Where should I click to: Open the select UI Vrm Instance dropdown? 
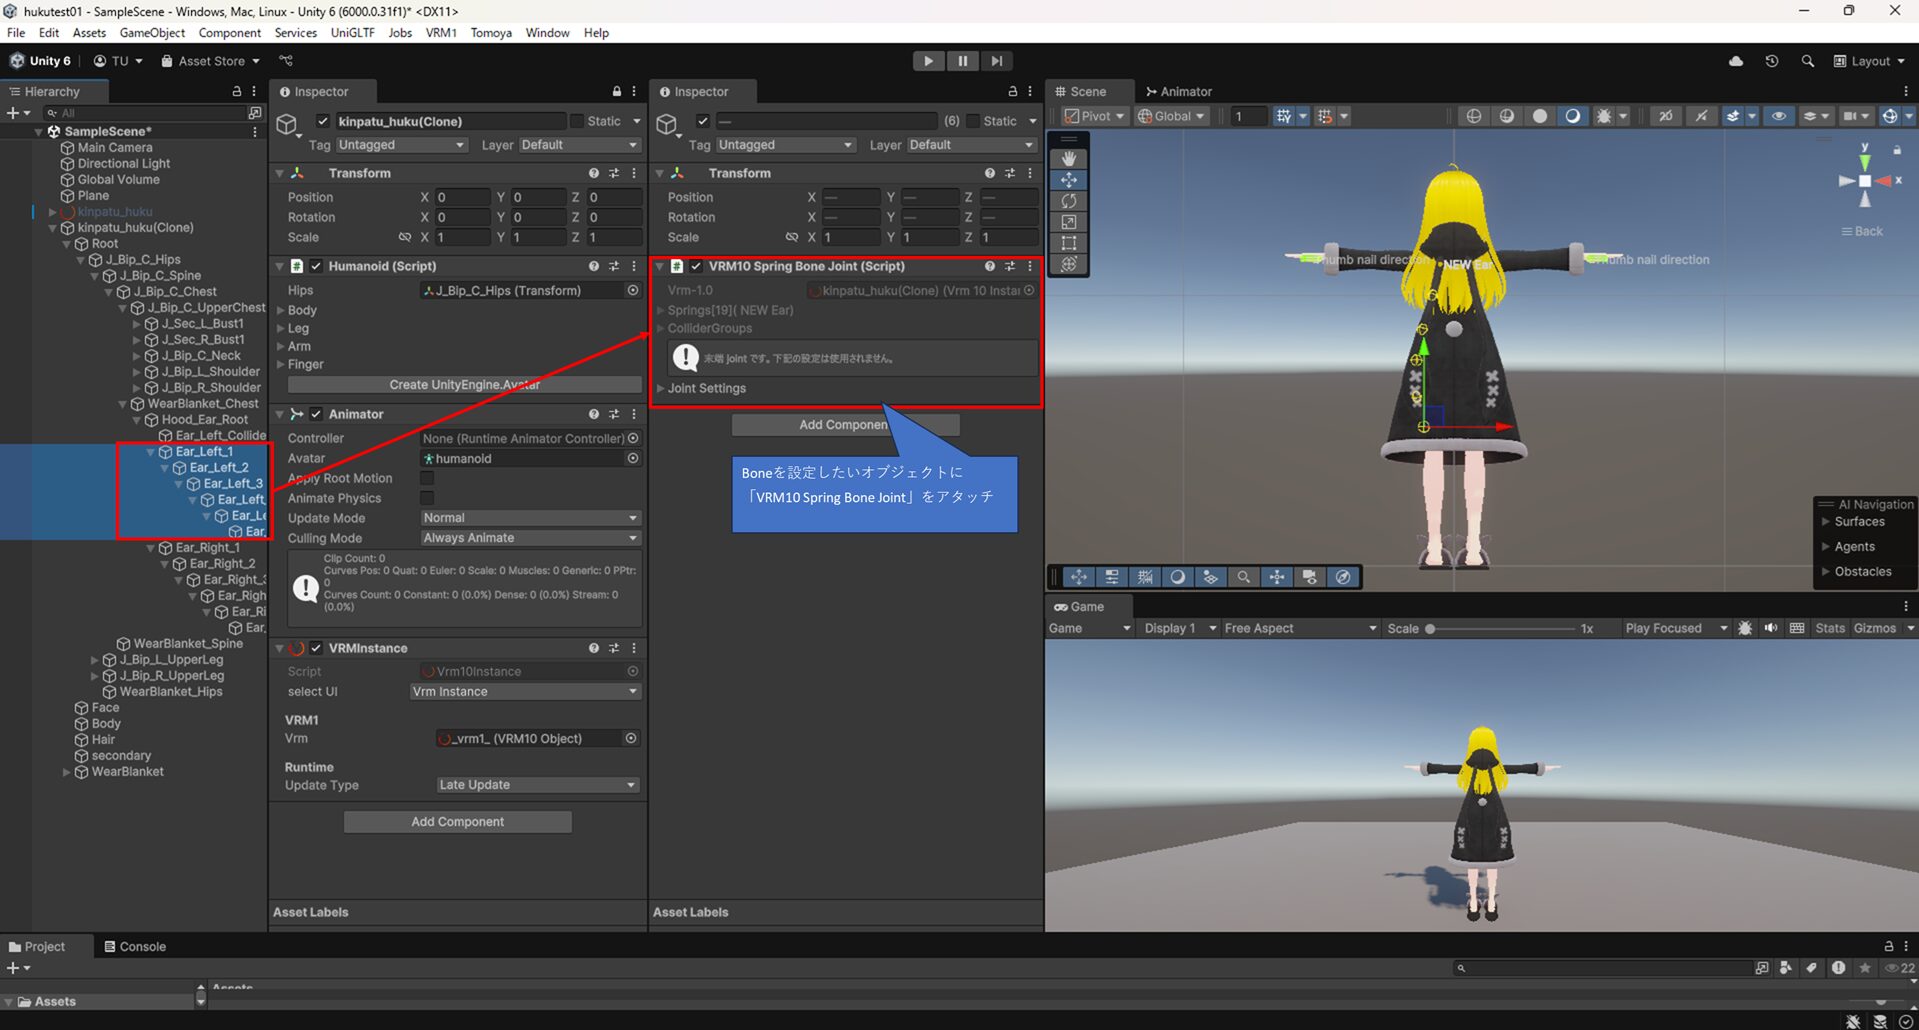click(x=525, y=691)
